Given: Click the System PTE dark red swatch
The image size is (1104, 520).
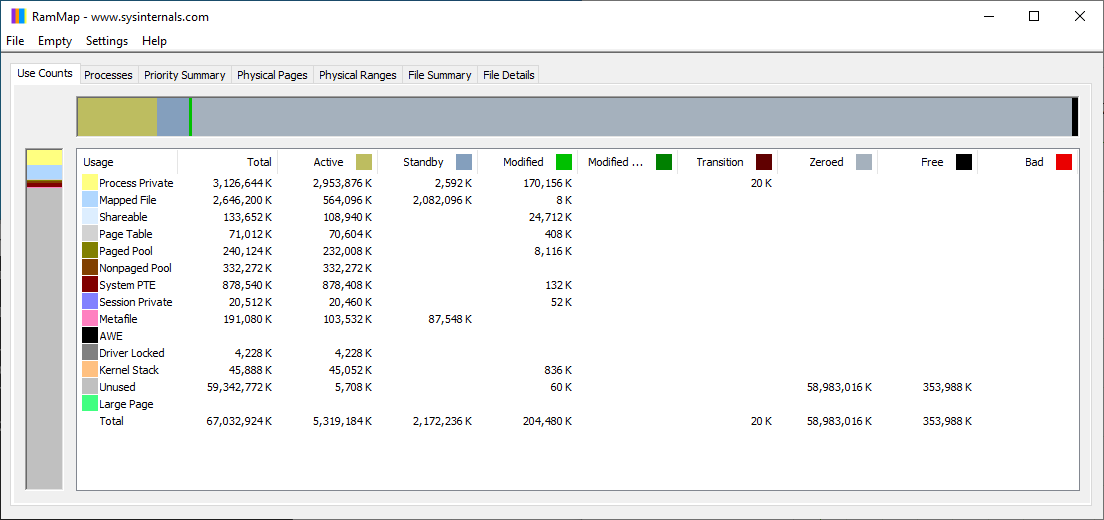Looking at the screenshot, I should [x=89, y=285].
